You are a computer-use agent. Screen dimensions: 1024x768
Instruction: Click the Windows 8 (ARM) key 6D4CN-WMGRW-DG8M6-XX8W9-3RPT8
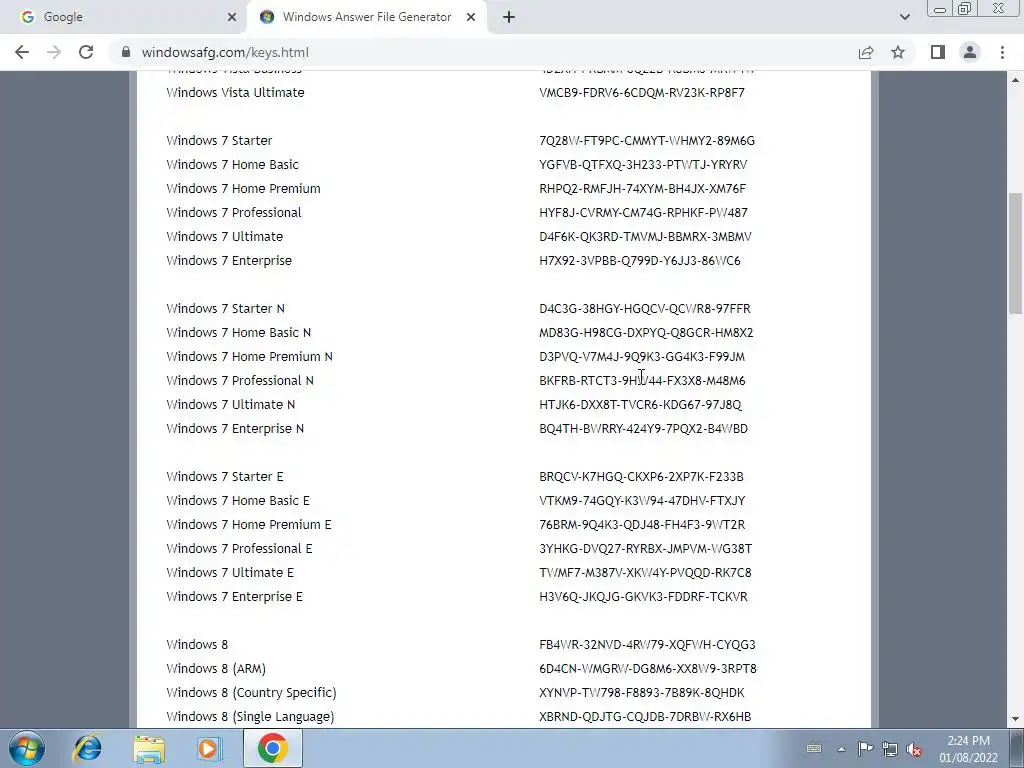click(648, 669)
